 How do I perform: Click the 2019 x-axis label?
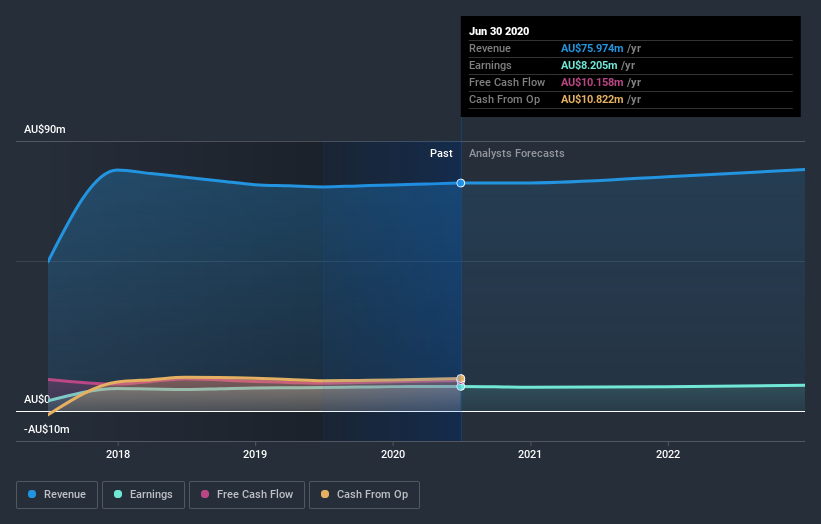(255, 454)
